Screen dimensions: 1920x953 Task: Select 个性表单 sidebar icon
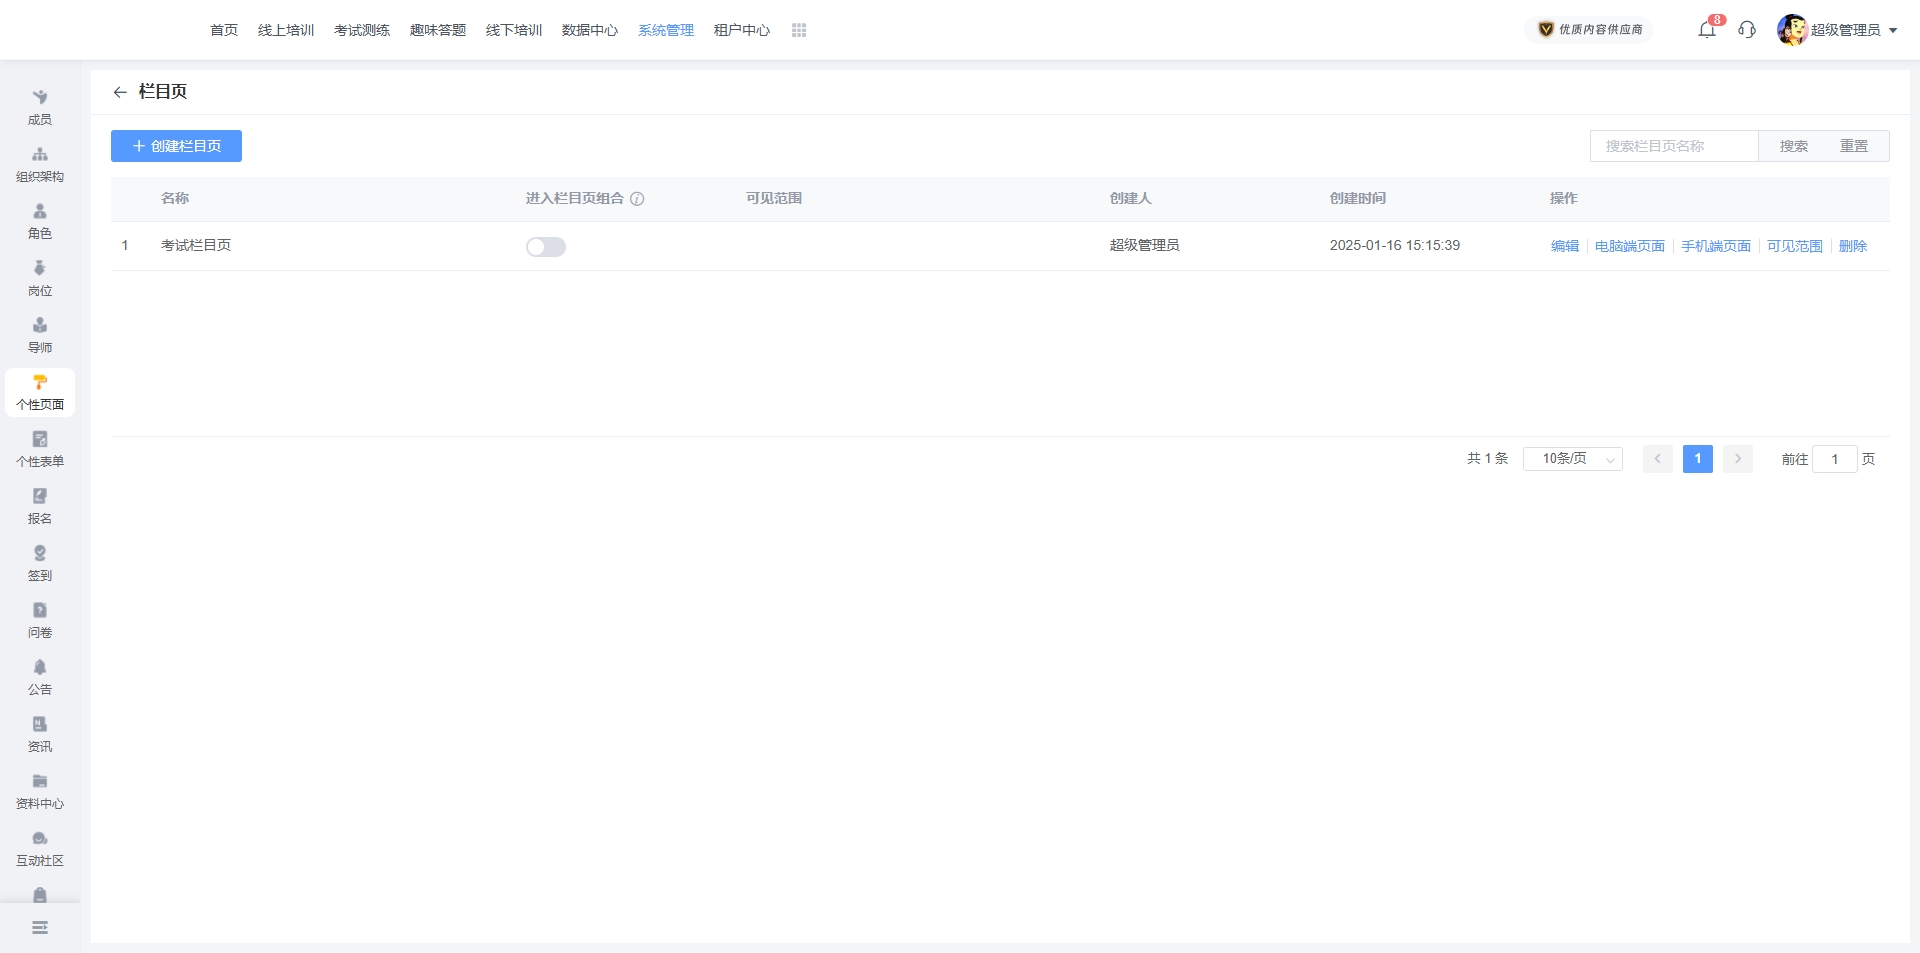pos(40,448)
